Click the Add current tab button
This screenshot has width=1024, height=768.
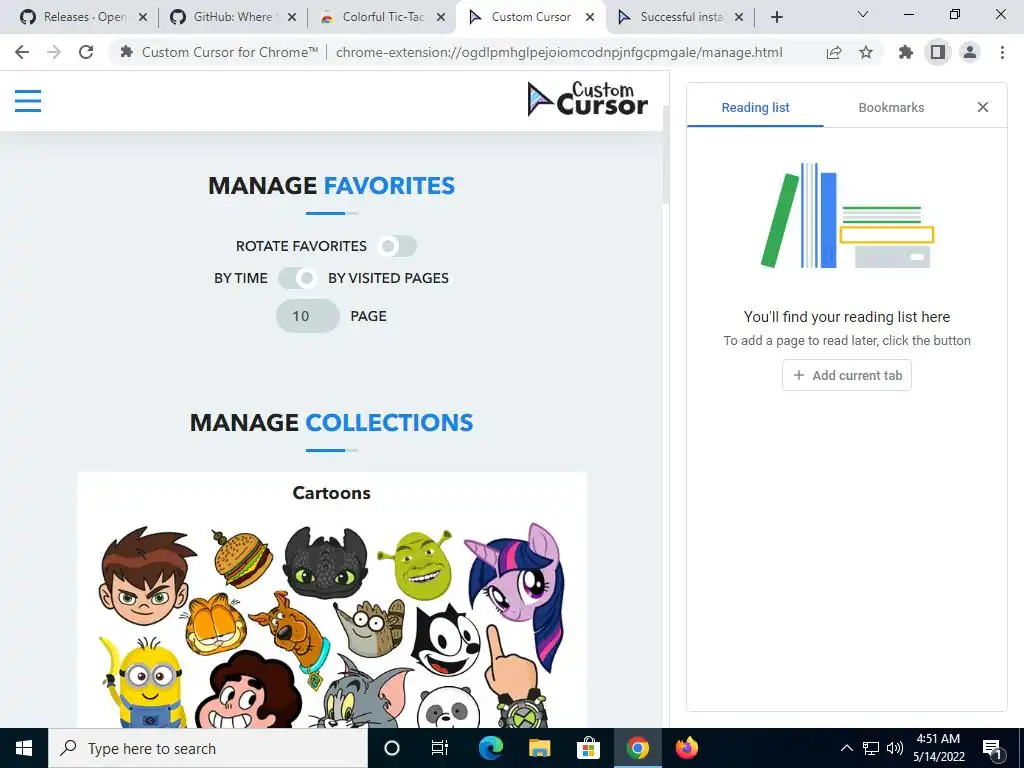pos(847,376)
